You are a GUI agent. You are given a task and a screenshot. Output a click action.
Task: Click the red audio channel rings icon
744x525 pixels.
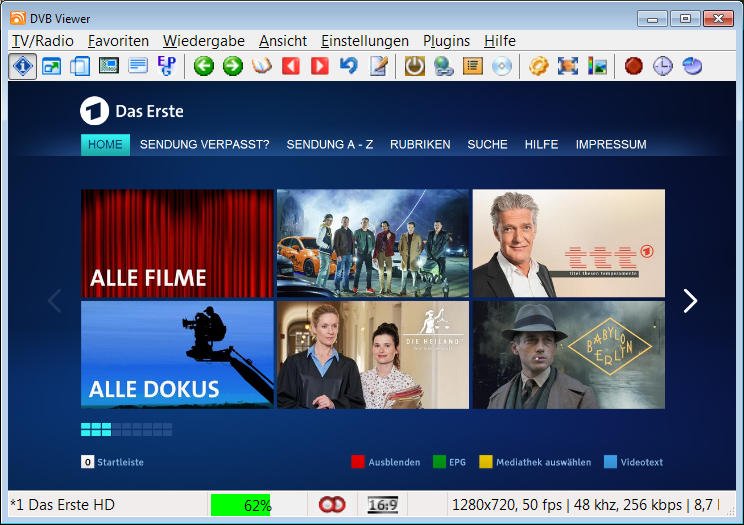(332, 505)
